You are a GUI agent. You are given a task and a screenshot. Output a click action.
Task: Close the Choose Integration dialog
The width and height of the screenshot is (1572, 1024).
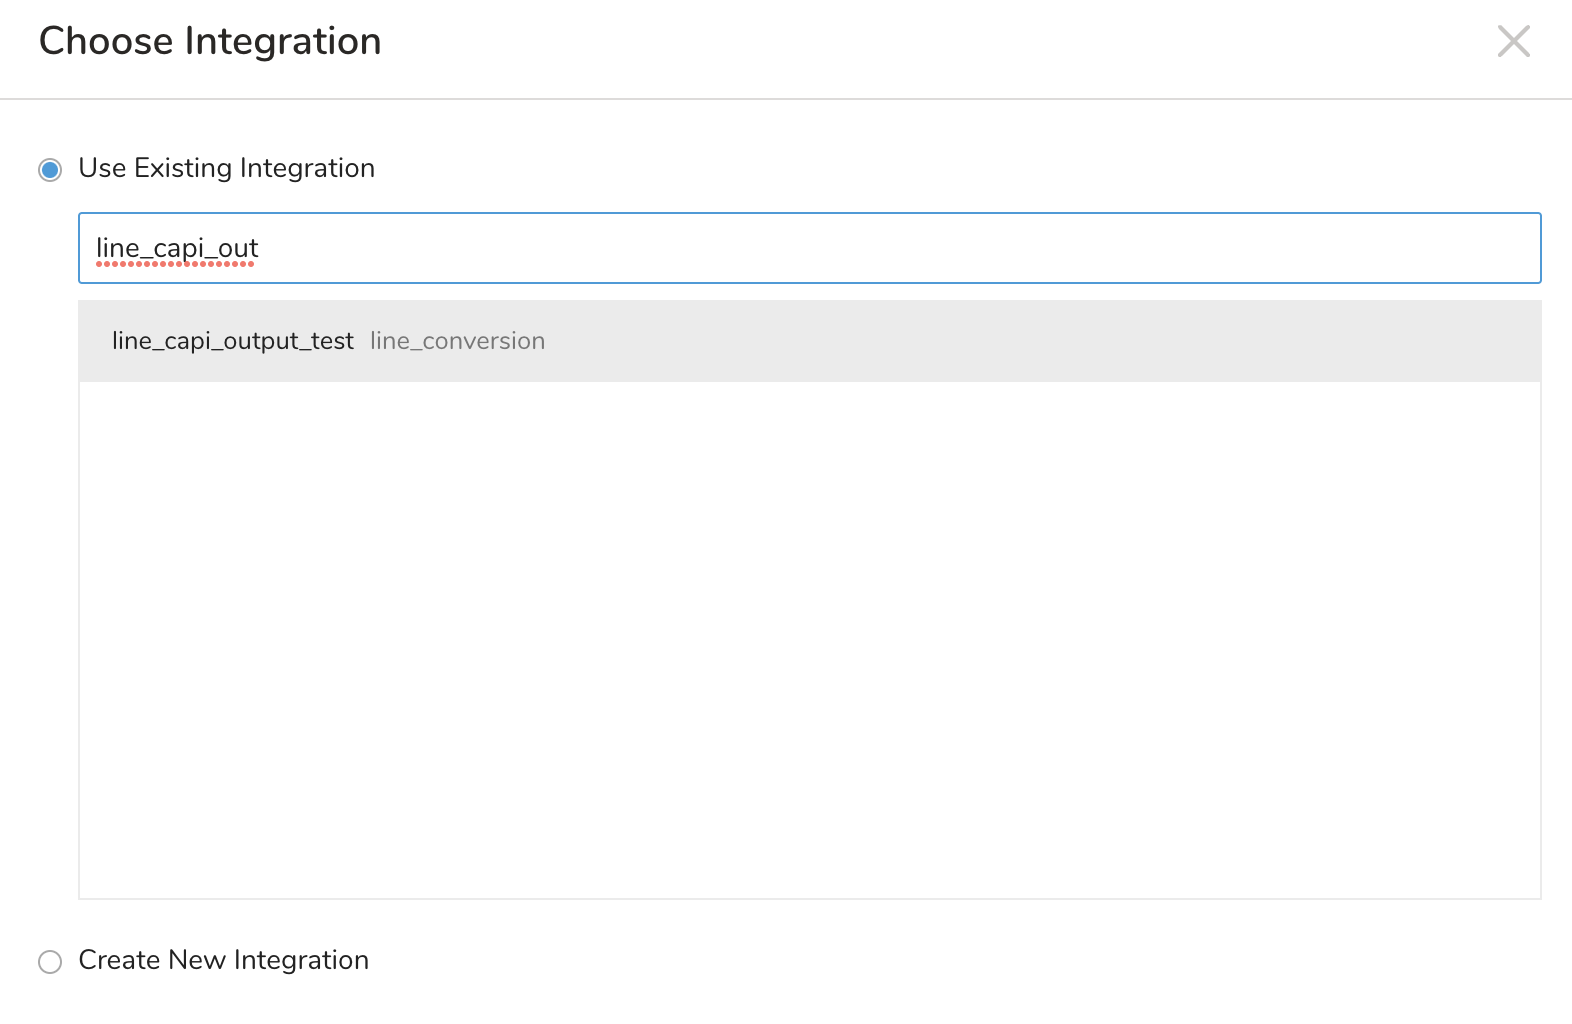pyautogui.click(x=1513, y=41)
